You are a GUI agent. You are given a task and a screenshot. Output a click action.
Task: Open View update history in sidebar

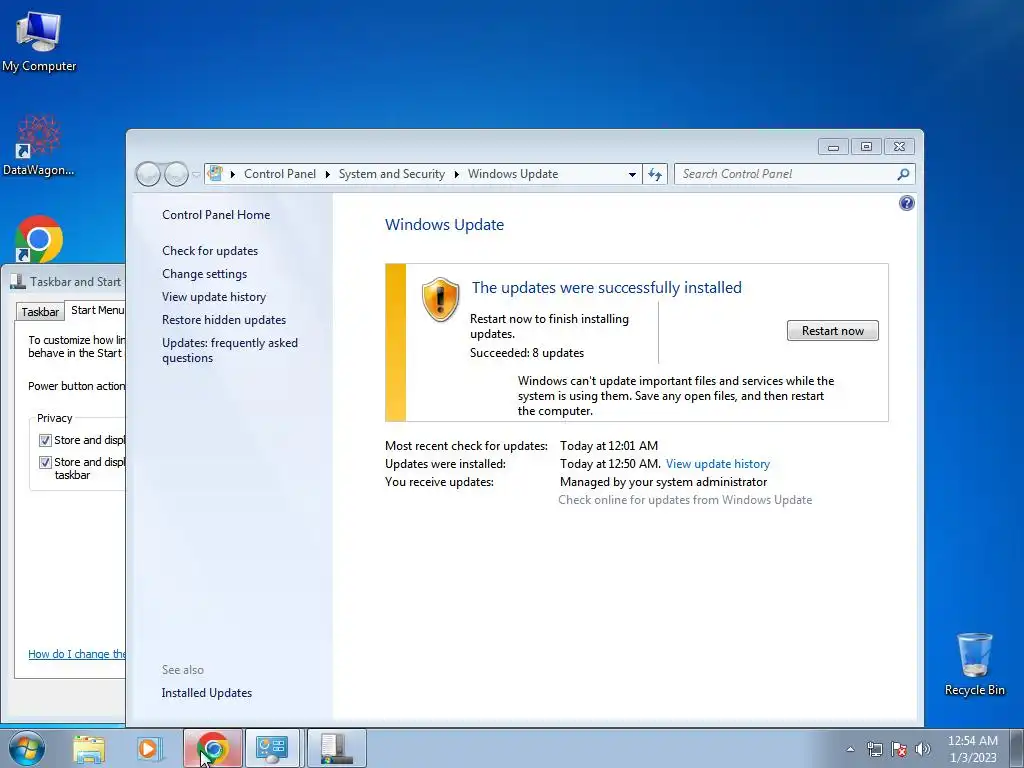coord(214,296)
